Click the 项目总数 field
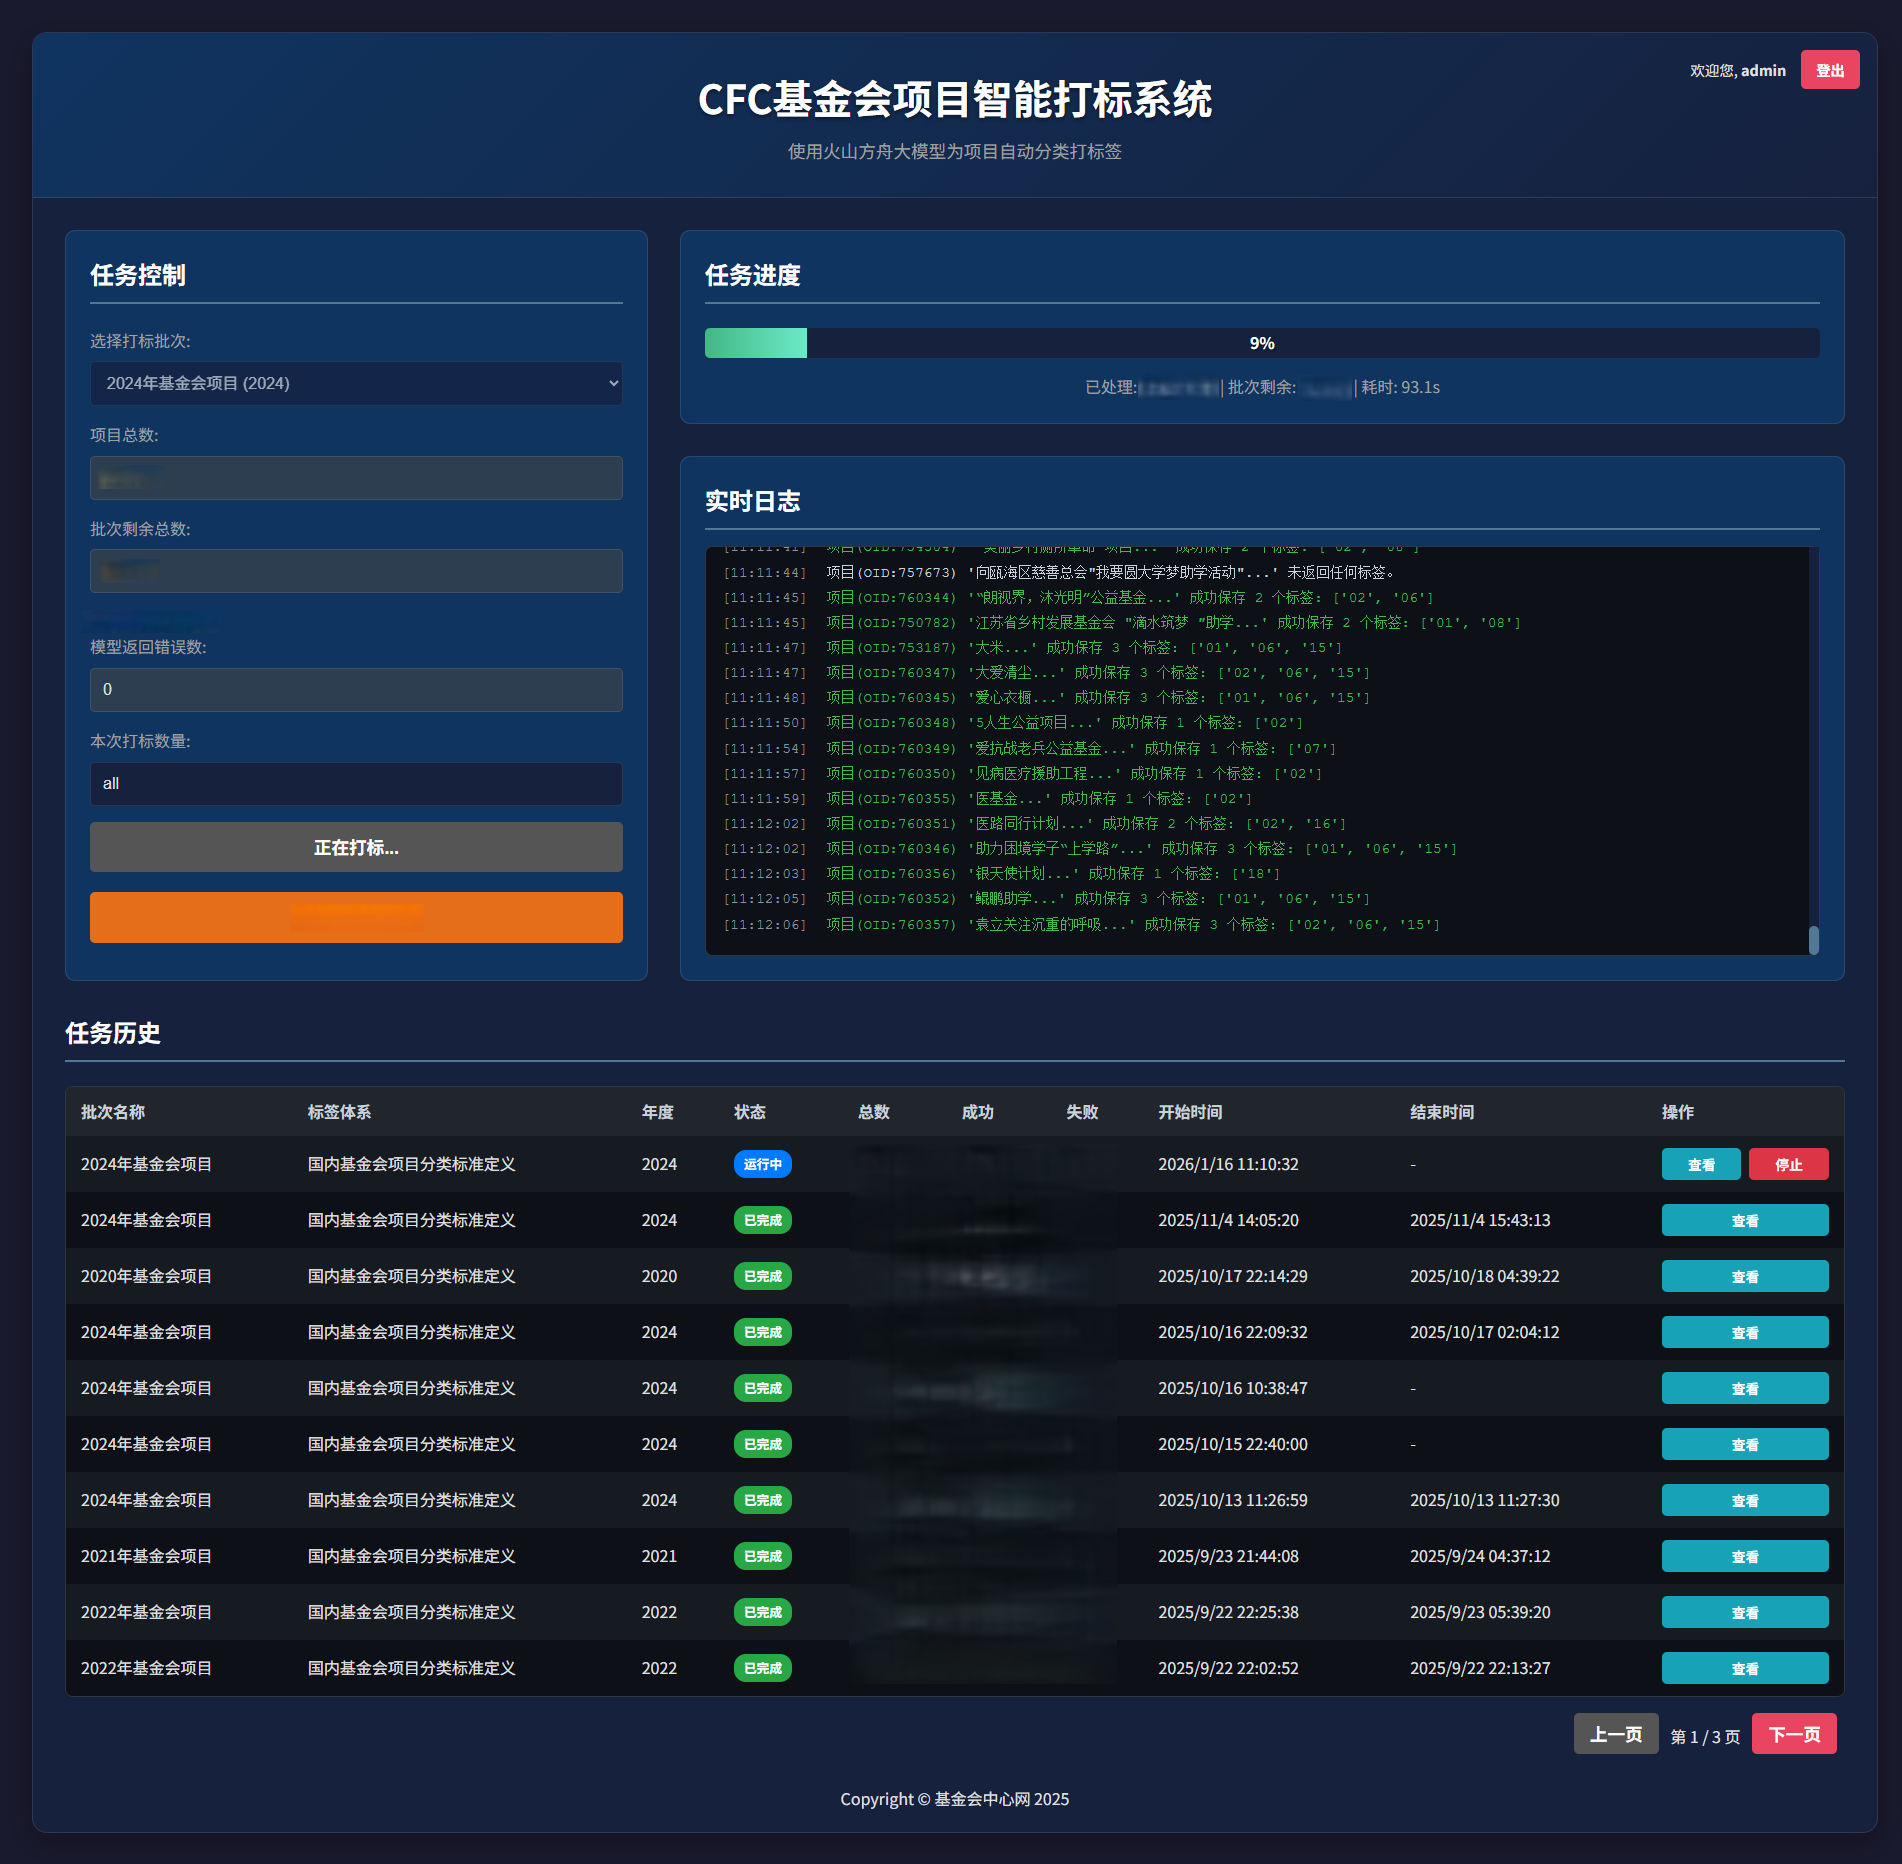 356,478
